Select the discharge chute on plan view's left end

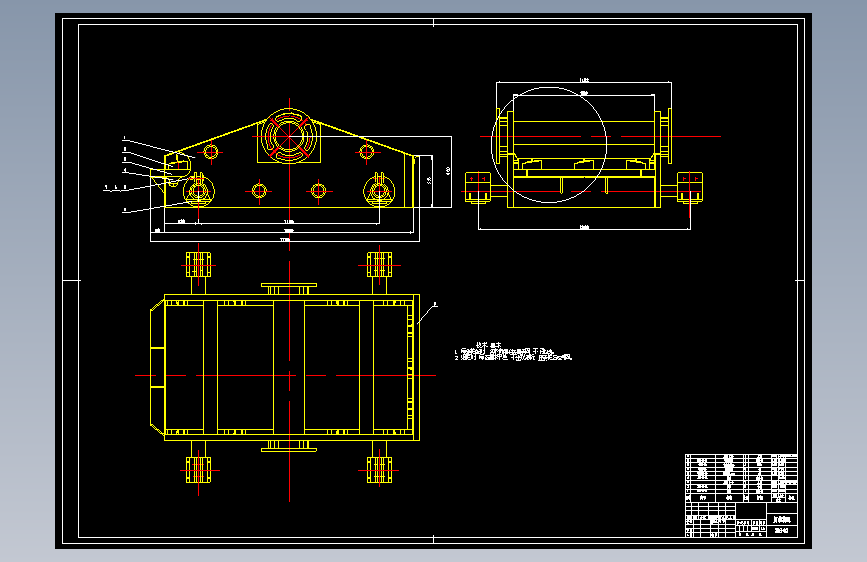158,367
